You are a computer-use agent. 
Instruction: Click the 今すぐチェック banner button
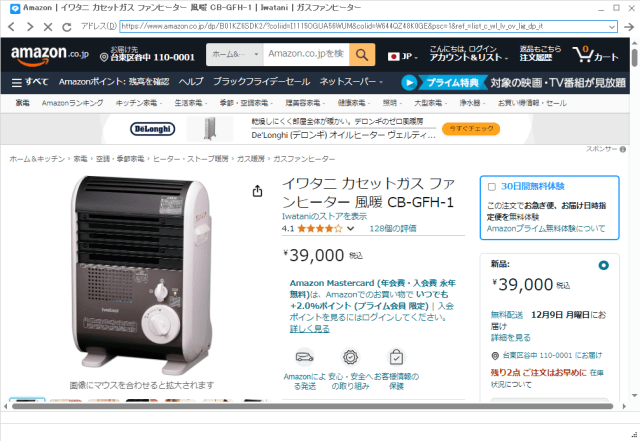tap(471, 129)
